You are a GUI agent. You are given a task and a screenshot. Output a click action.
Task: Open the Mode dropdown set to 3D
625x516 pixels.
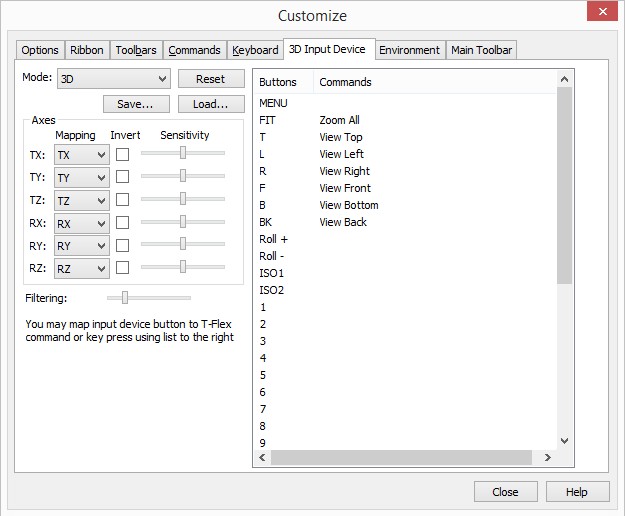coord(113,79)
